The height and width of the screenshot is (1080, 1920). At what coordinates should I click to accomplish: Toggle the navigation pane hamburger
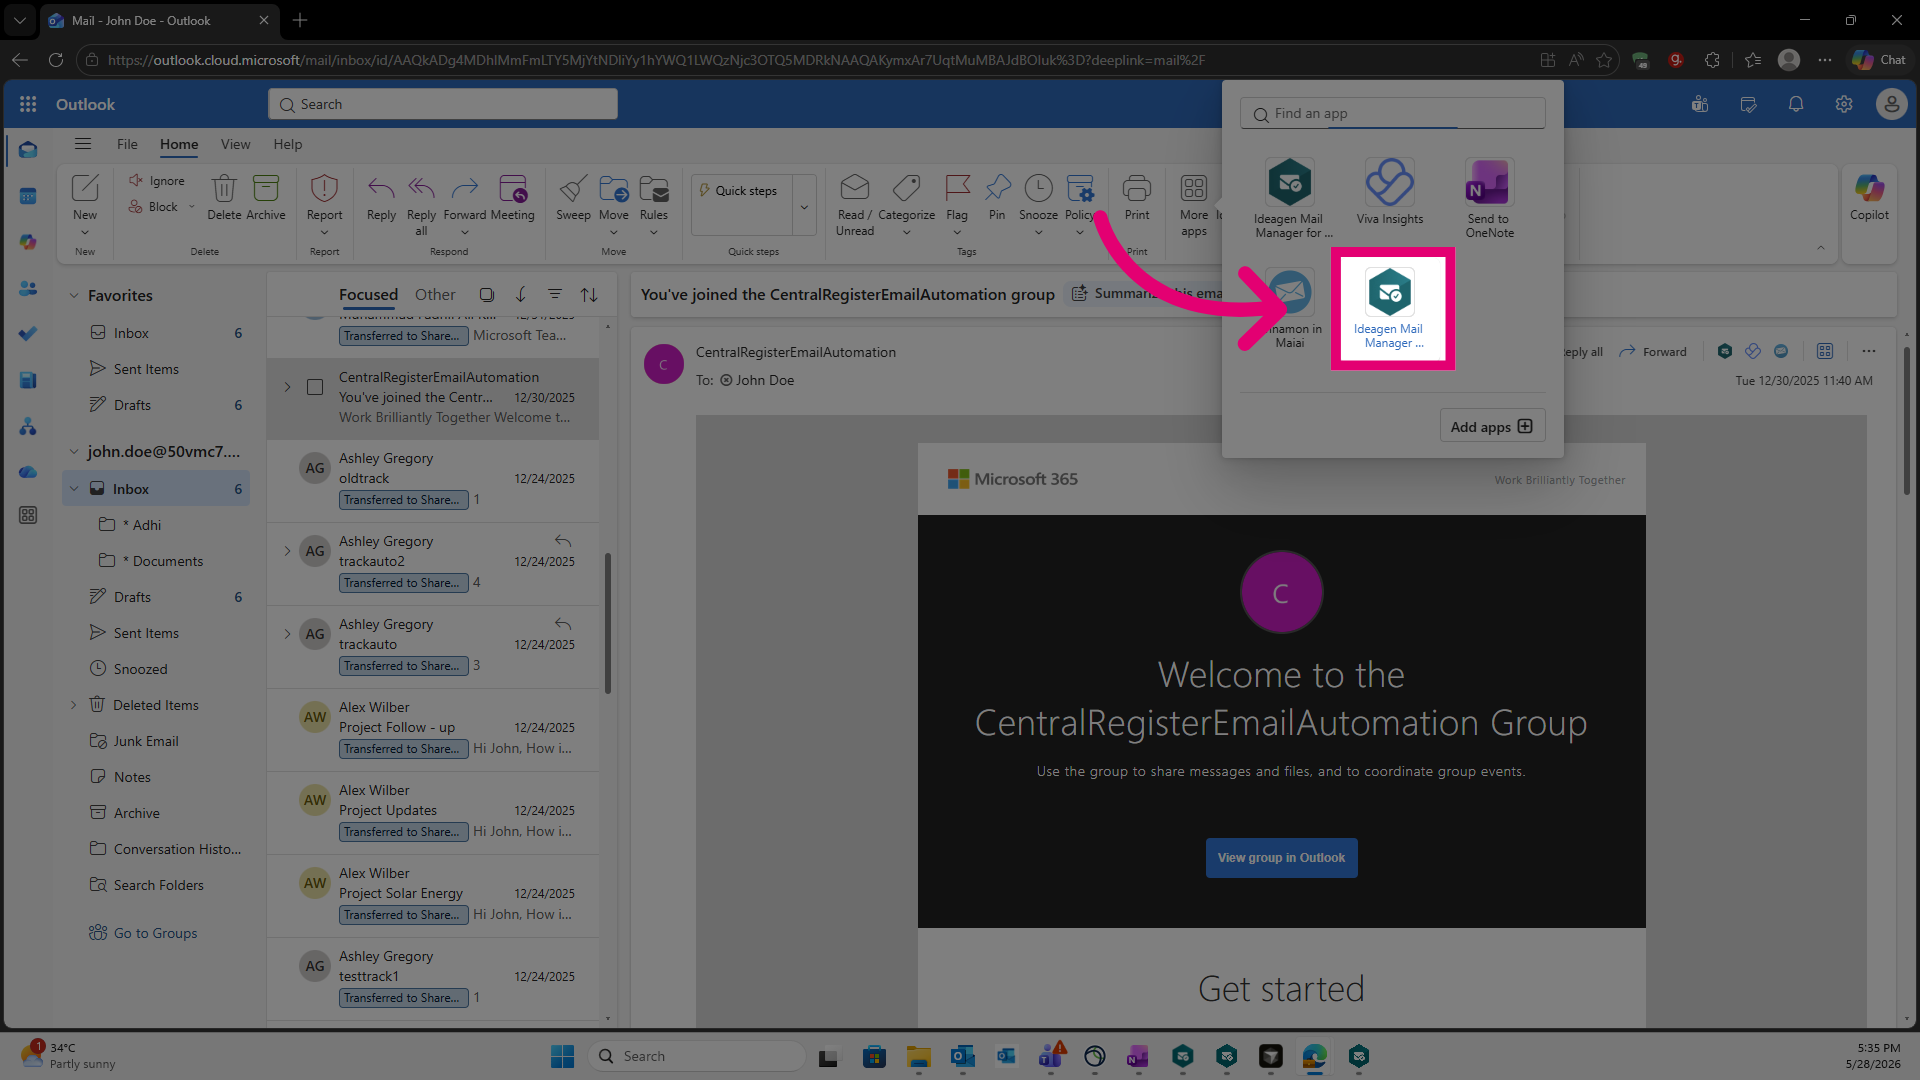[x=83, y=144]
